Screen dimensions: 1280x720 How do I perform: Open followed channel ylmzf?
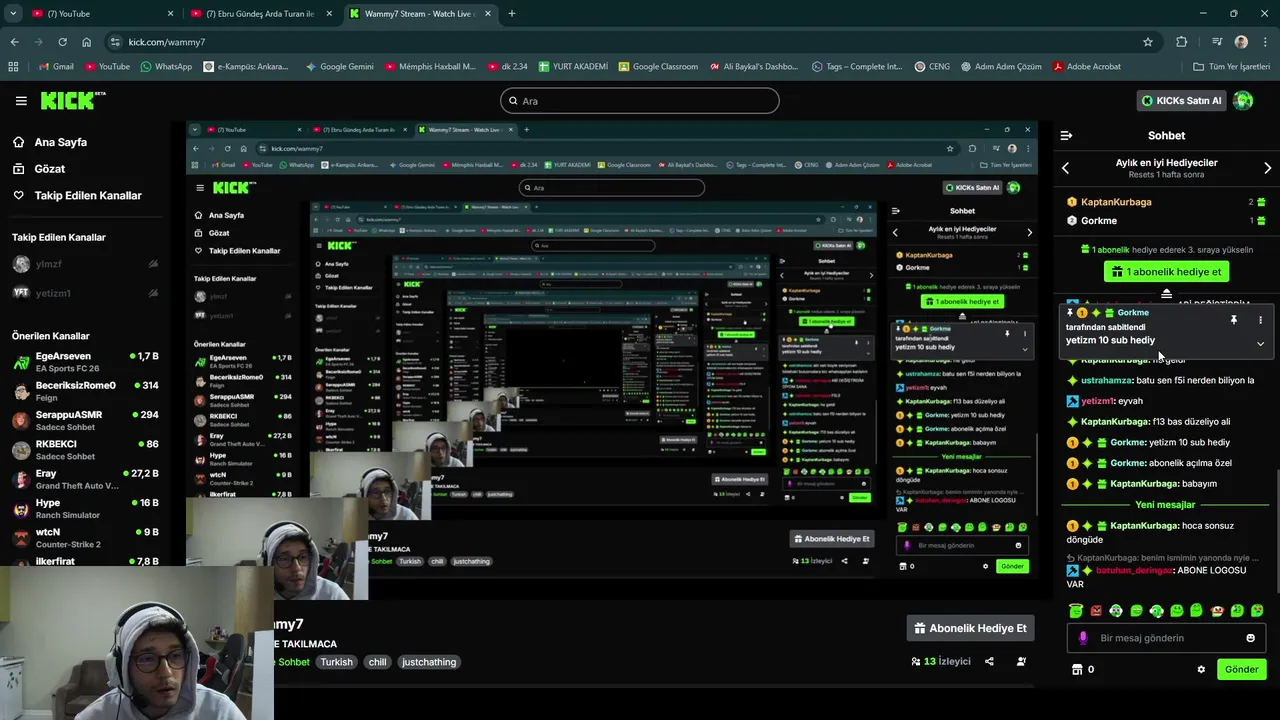coord(85,264)
